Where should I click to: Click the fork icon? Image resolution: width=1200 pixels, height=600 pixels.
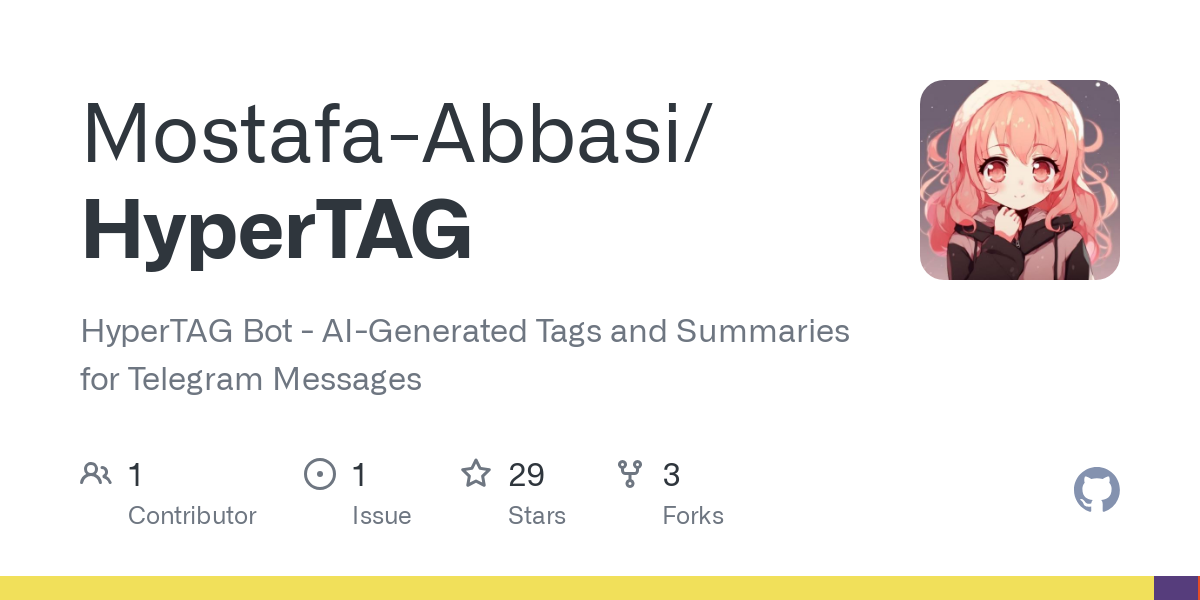(630, 474)
